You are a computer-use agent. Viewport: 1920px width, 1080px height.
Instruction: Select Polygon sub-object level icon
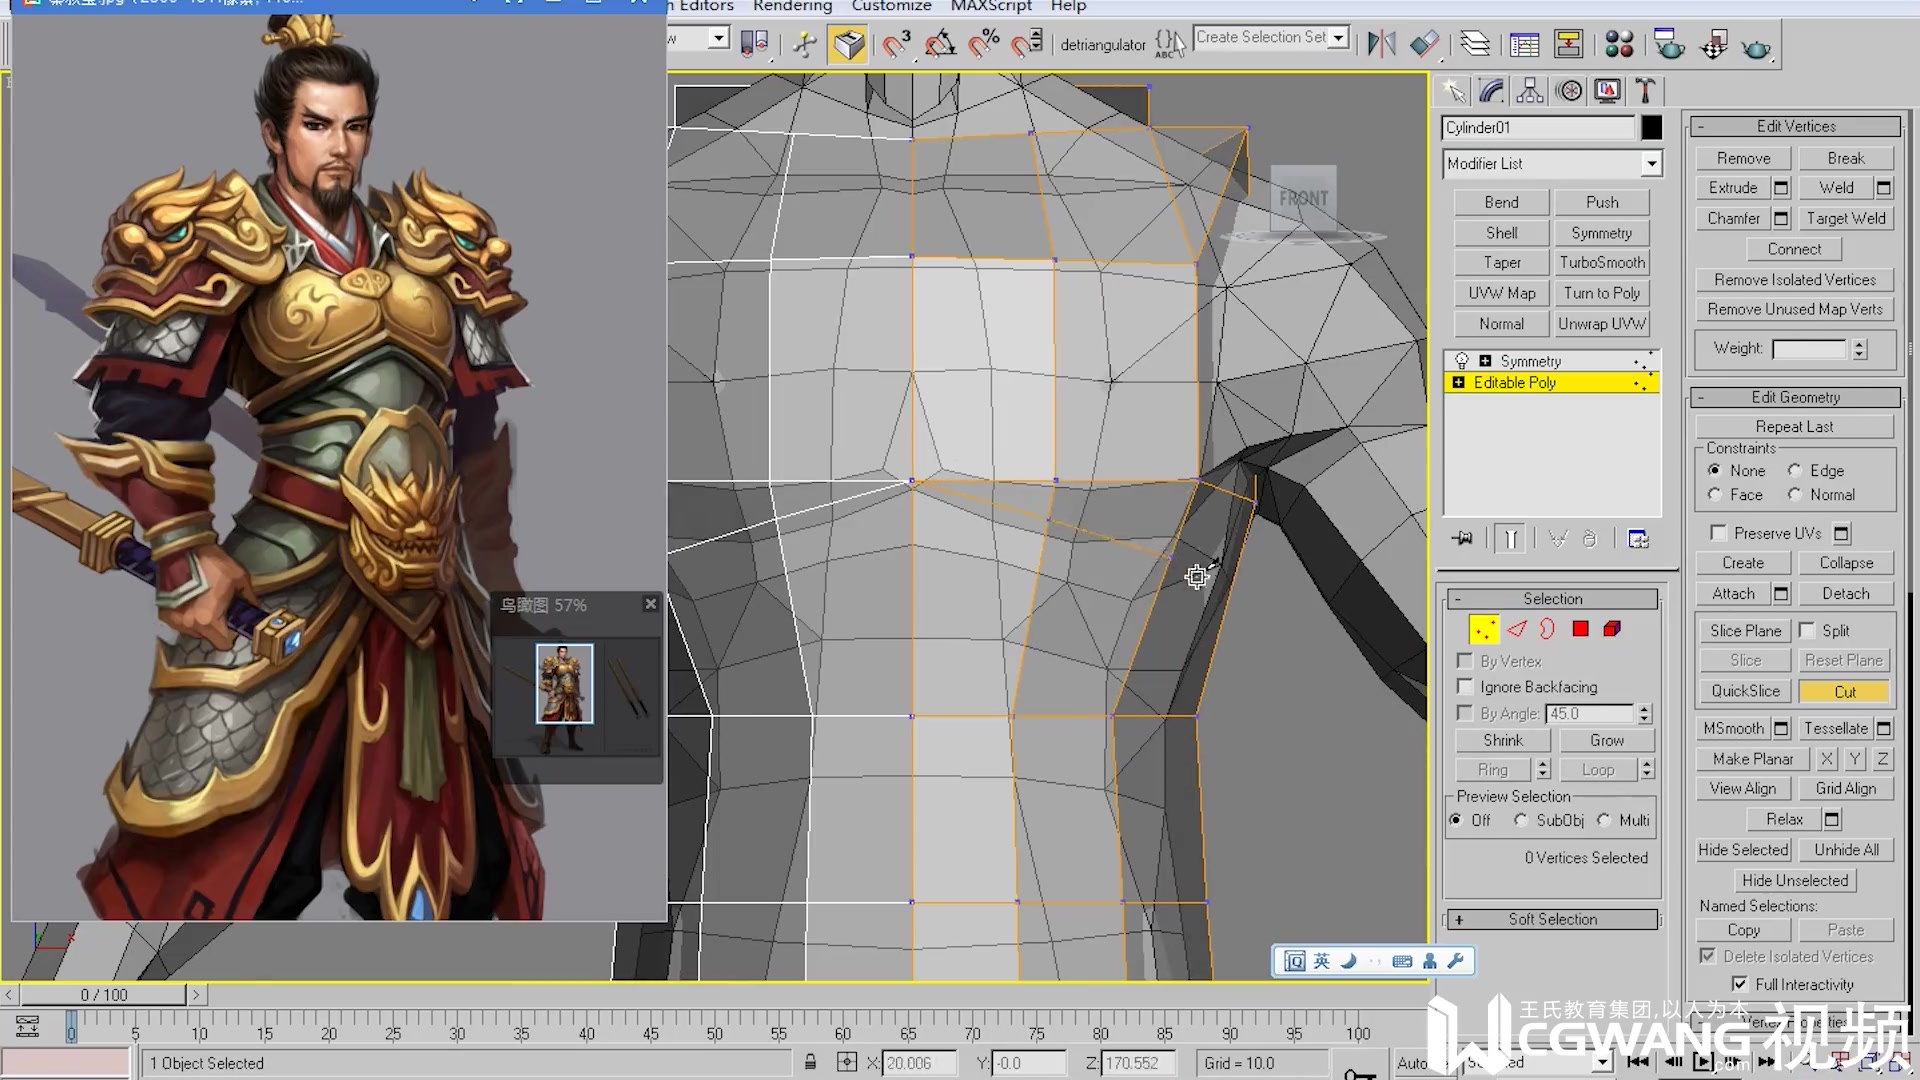1580,629
